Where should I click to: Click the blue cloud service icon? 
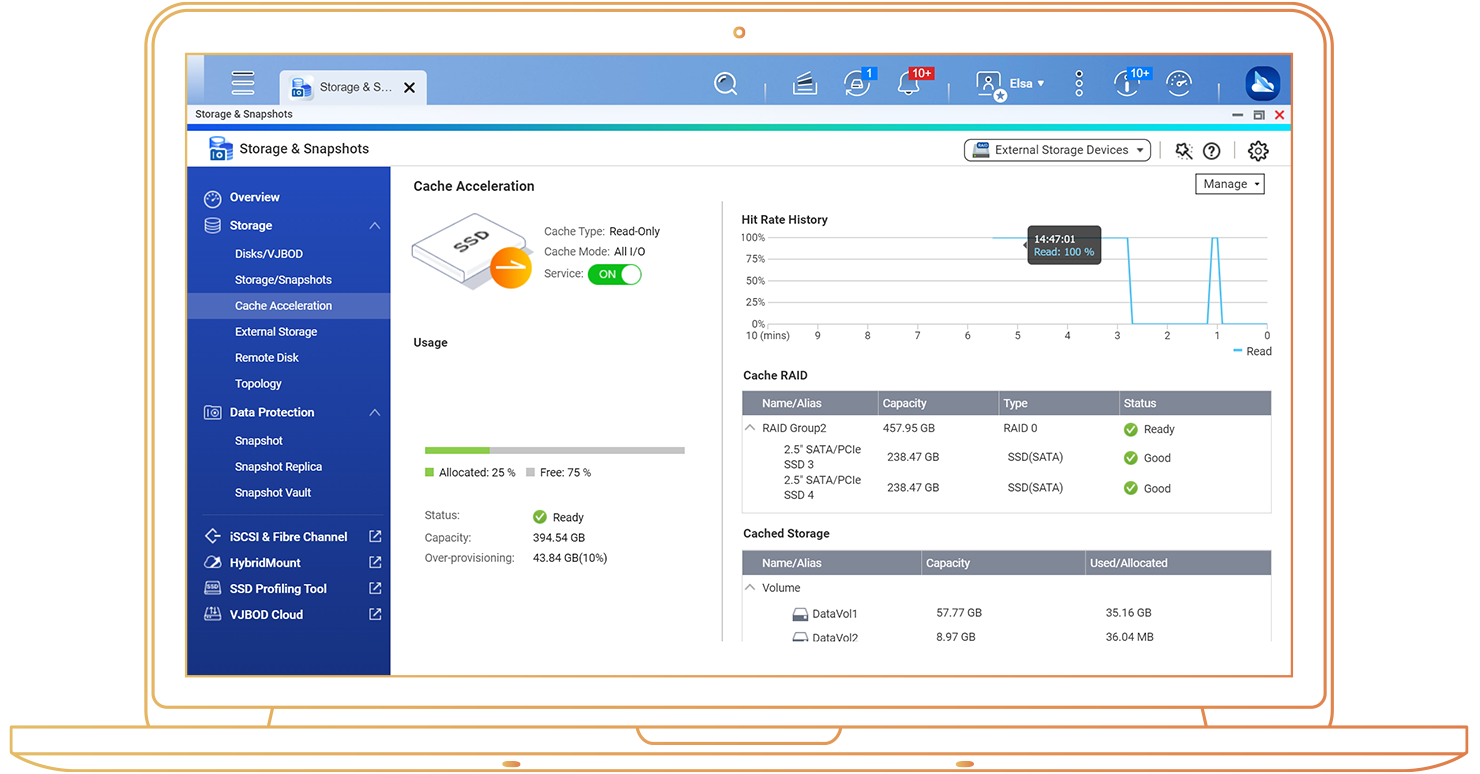point(1263,84)
